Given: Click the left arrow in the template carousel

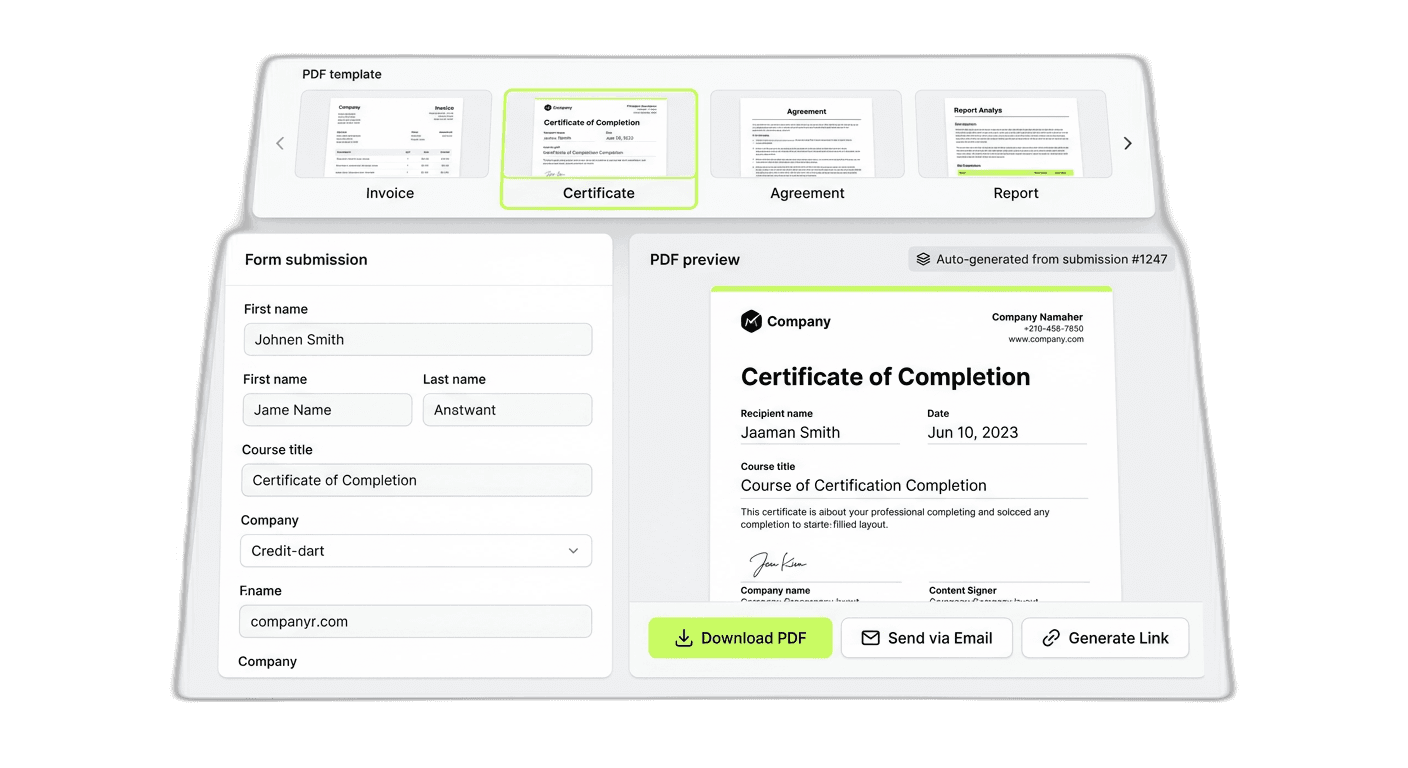Looking at the screenshot, I should (280, 143).
